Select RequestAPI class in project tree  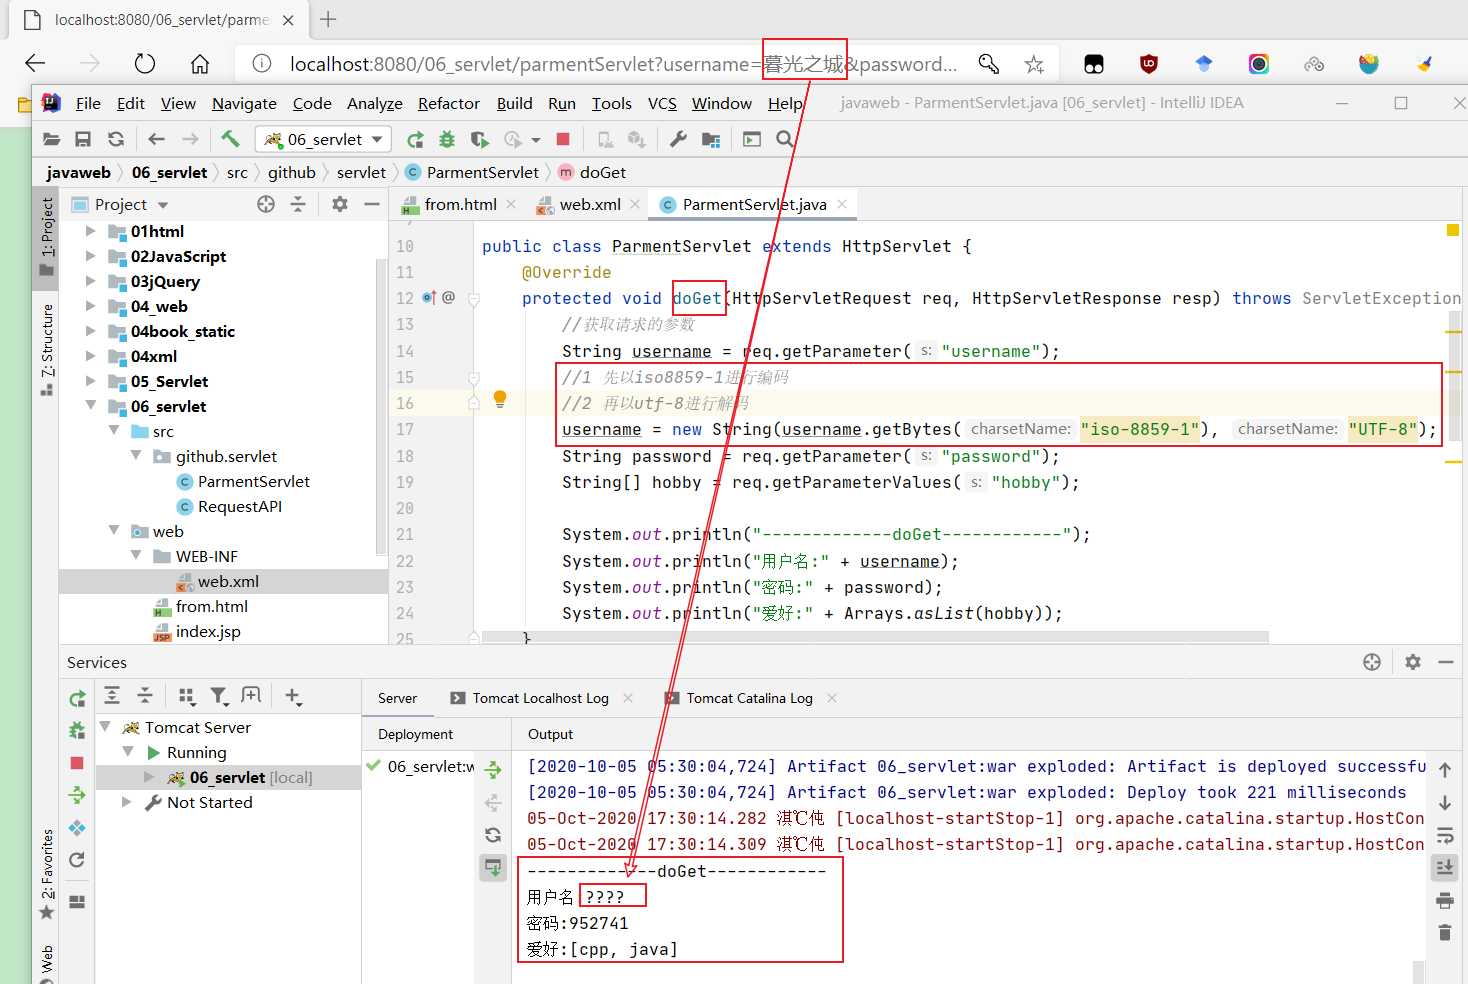point(240,506)
